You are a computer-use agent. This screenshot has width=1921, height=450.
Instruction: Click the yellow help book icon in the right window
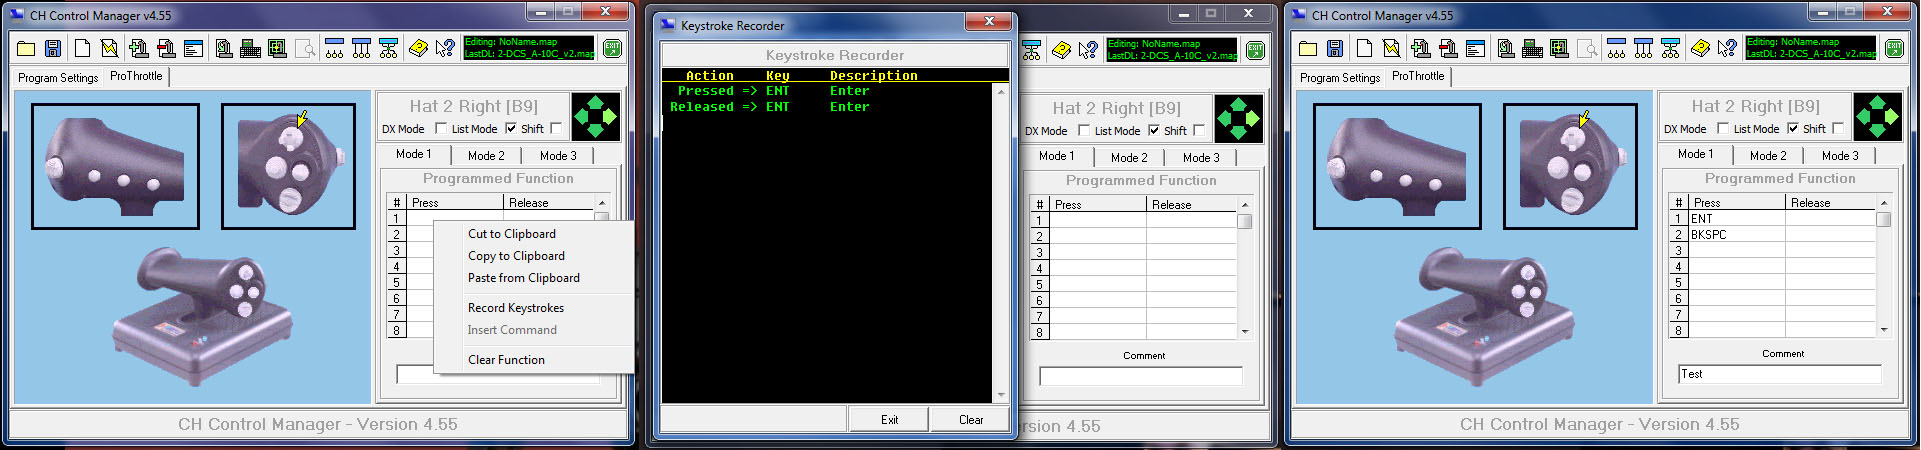tap(1700, 48)
